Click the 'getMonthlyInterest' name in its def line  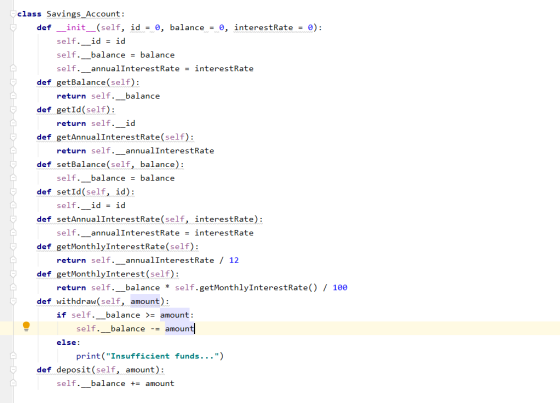pos(101,274)
